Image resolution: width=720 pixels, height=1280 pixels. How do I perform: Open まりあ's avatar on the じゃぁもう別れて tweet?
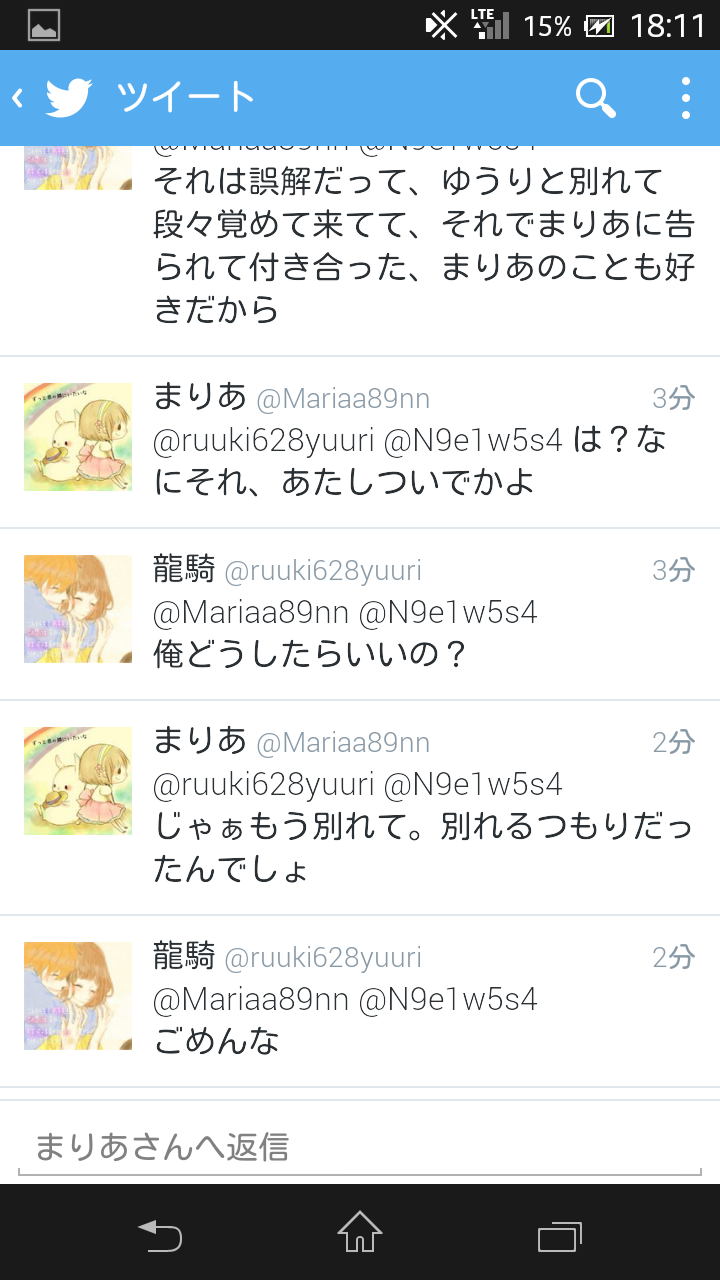[78, 781]
